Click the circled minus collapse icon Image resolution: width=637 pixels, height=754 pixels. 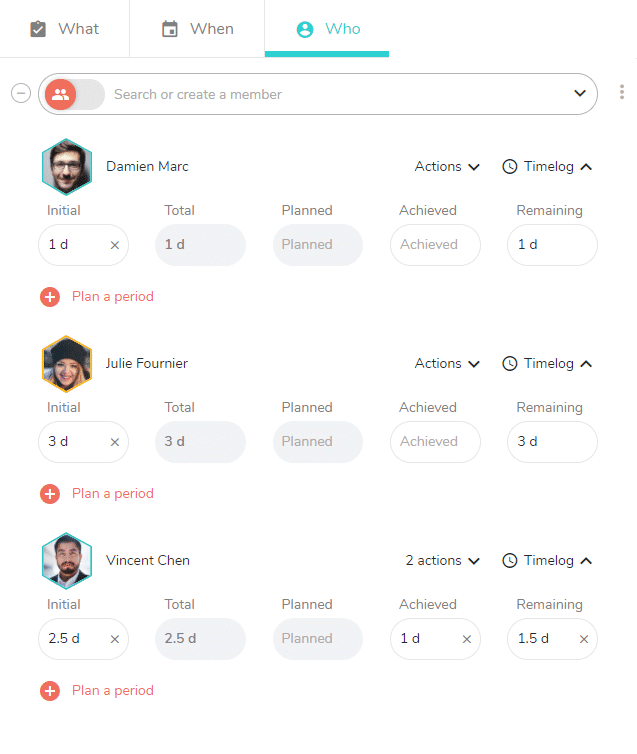point(21,93)
